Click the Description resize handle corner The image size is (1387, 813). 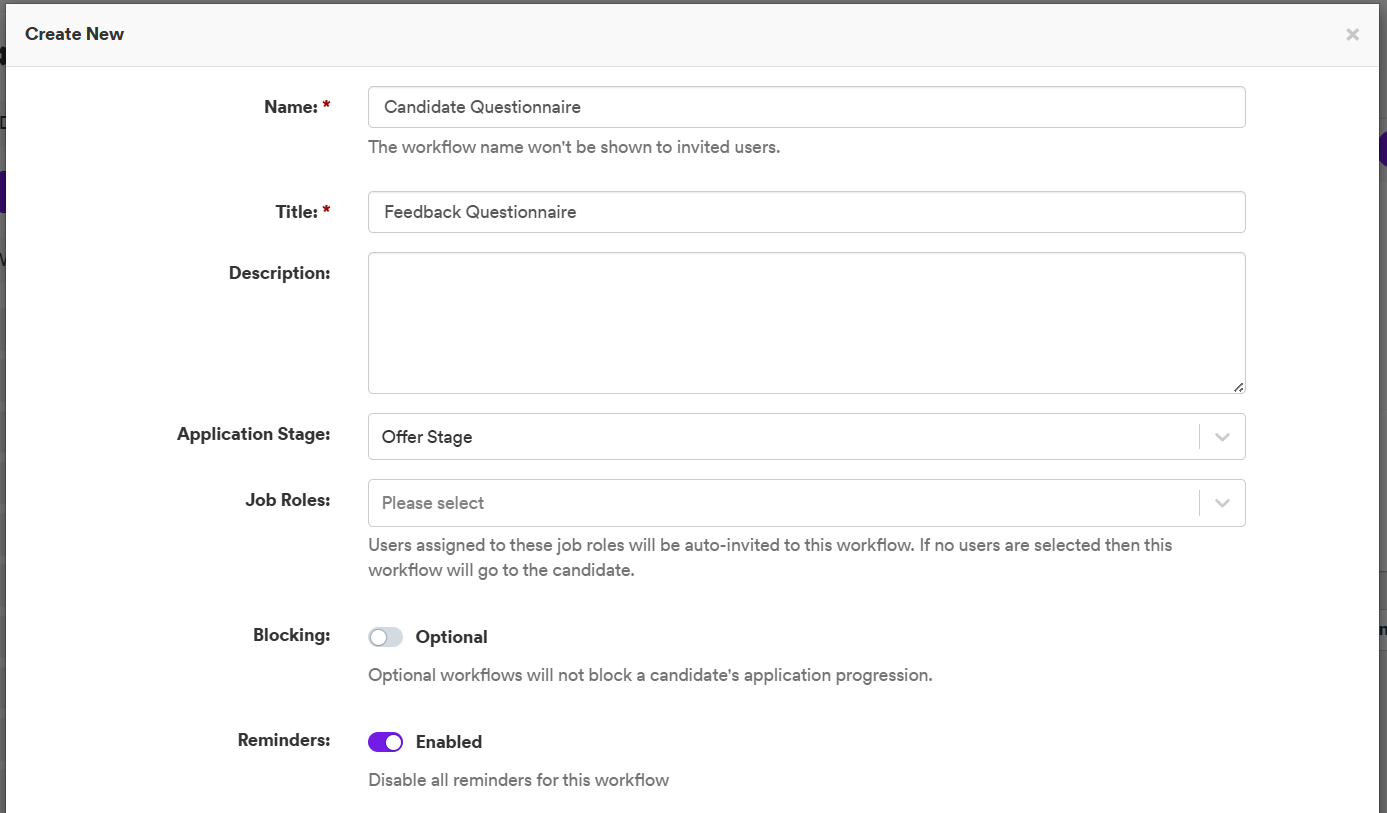[1238, 387]
